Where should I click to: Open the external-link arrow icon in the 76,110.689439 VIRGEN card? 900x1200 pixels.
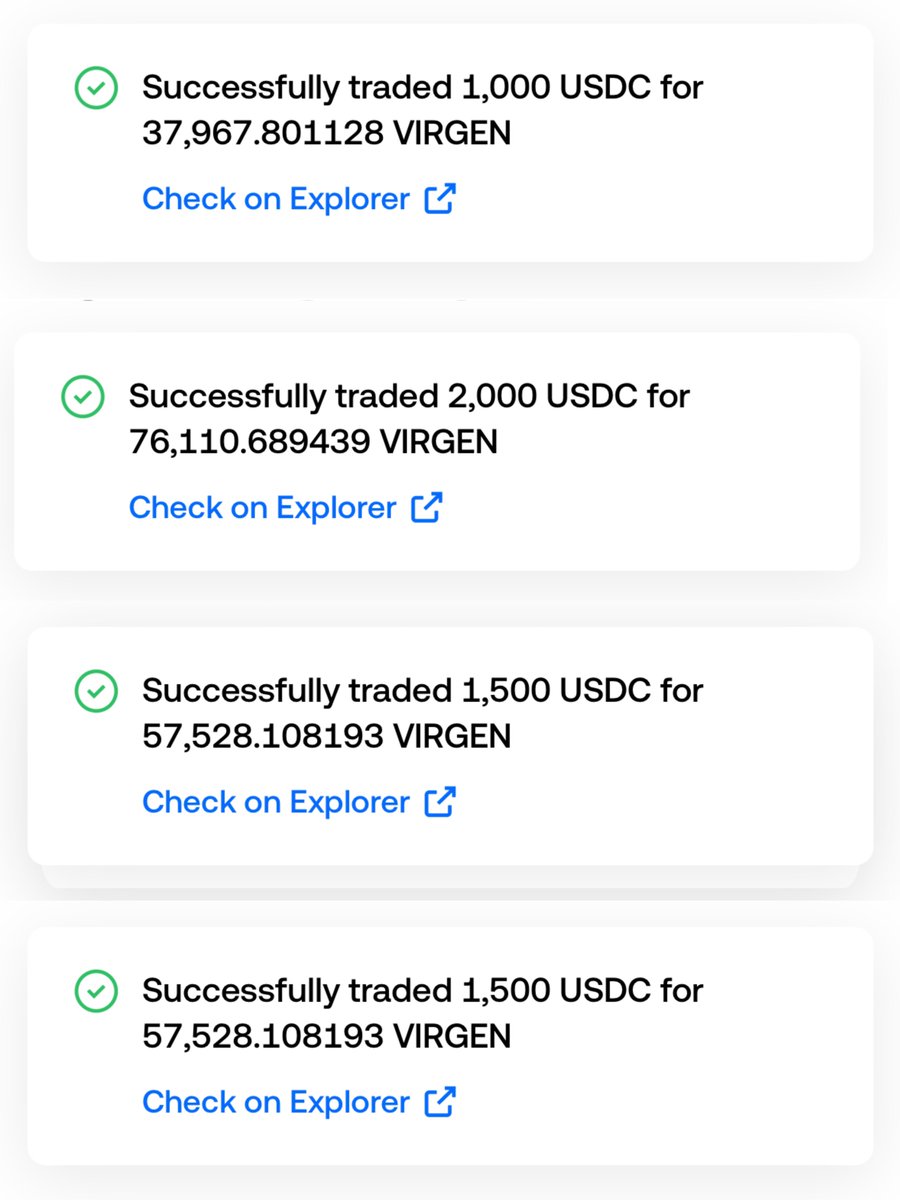click(427, 507)
